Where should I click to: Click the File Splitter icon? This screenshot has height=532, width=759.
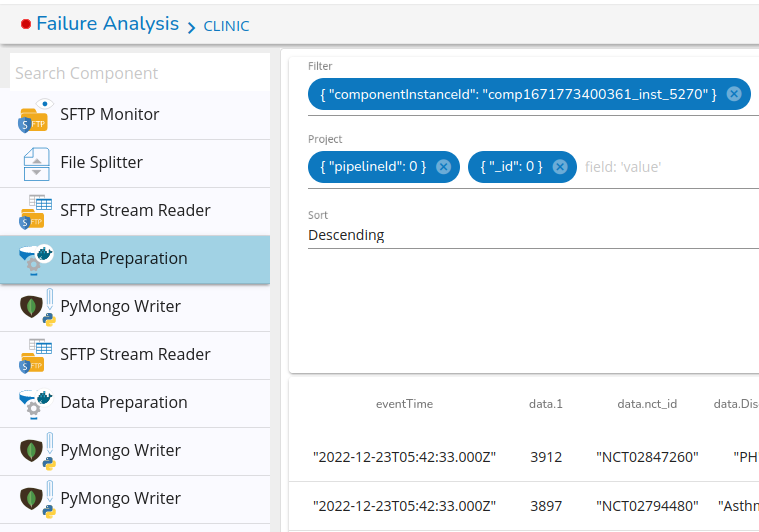click(35, 163)
